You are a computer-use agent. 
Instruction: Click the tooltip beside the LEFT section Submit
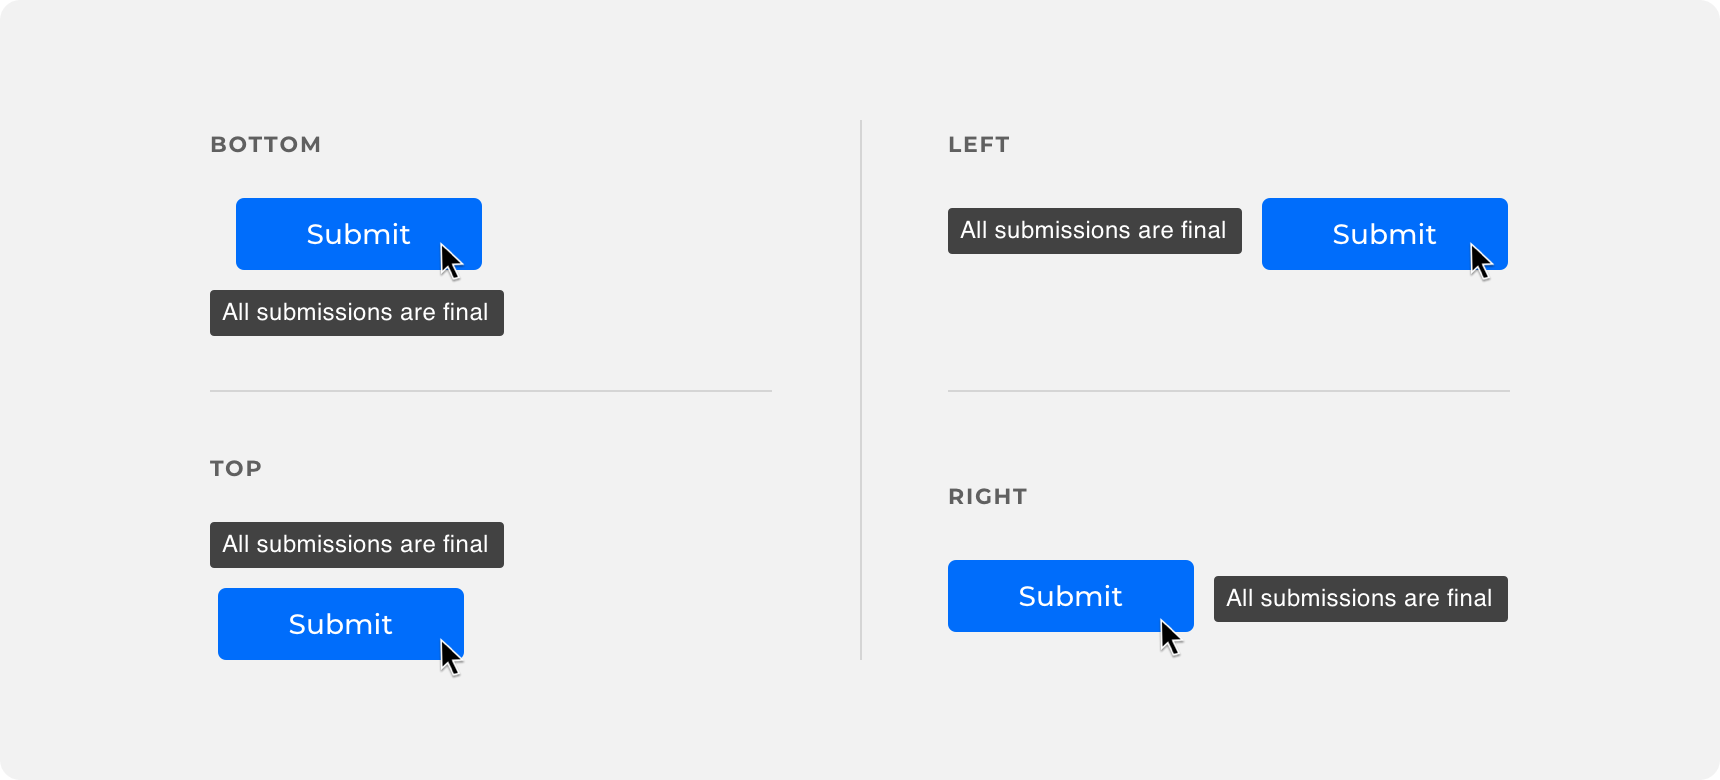pos(1095,231)
